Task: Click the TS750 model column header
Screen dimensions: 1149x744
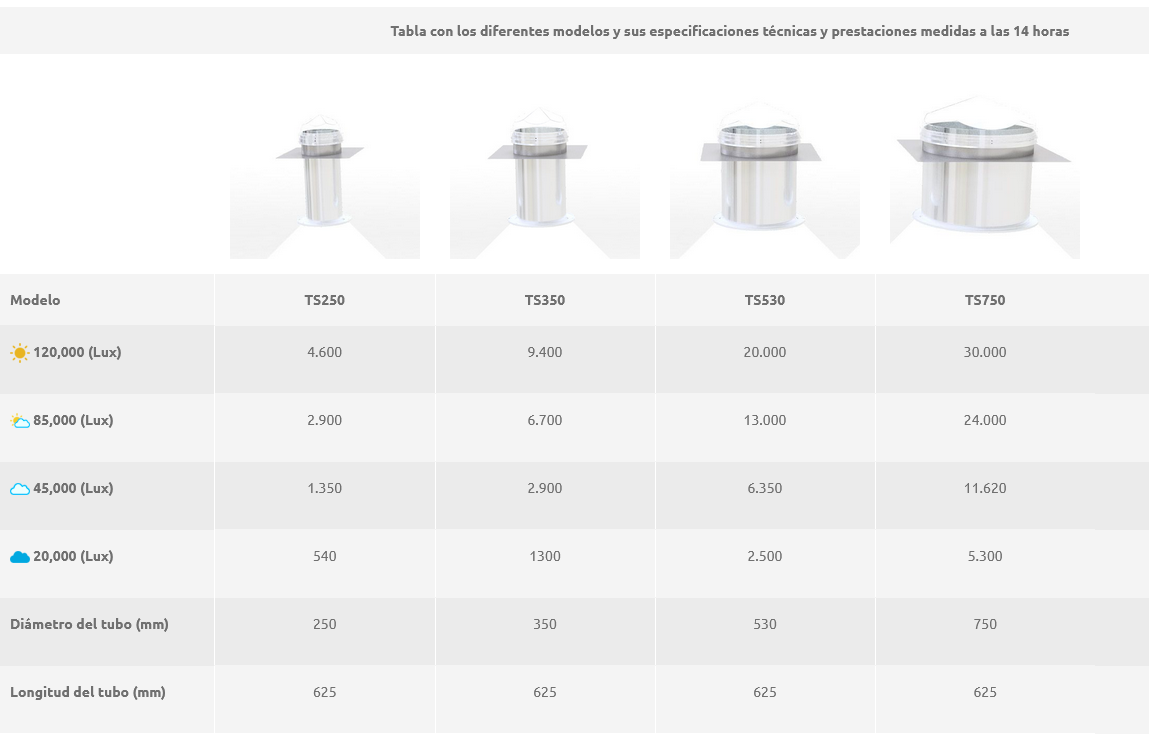Action: pyautogui.click(x=985, y=300)
